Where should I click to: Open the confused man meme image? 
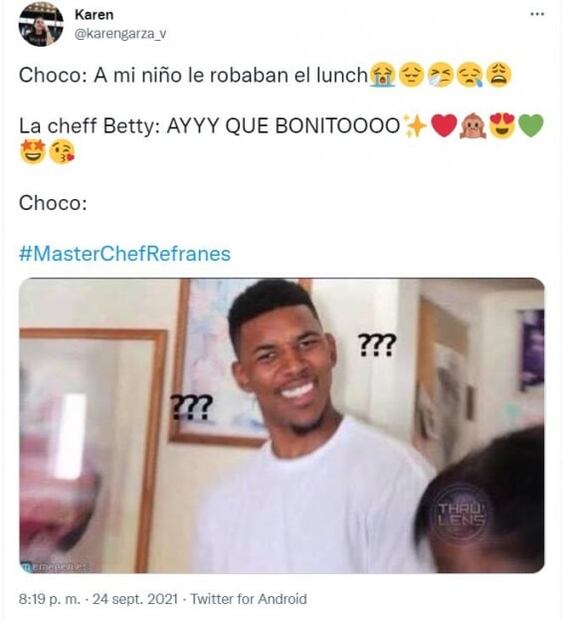click(x=282, y=425)
